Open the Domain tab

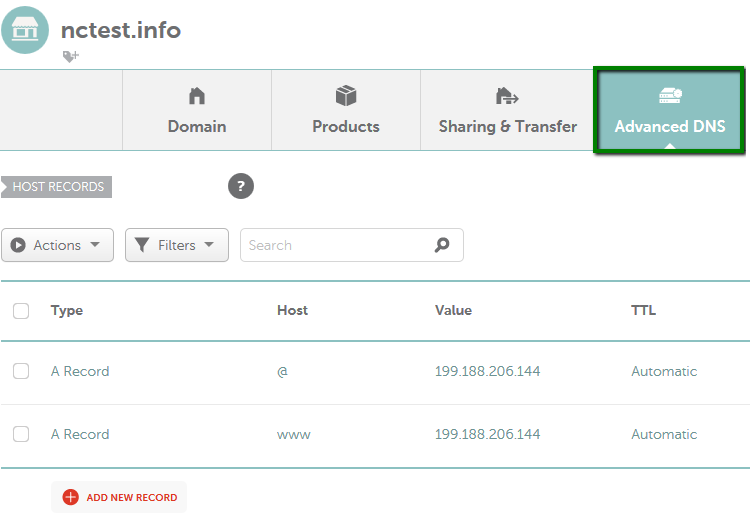coord(197,110)
